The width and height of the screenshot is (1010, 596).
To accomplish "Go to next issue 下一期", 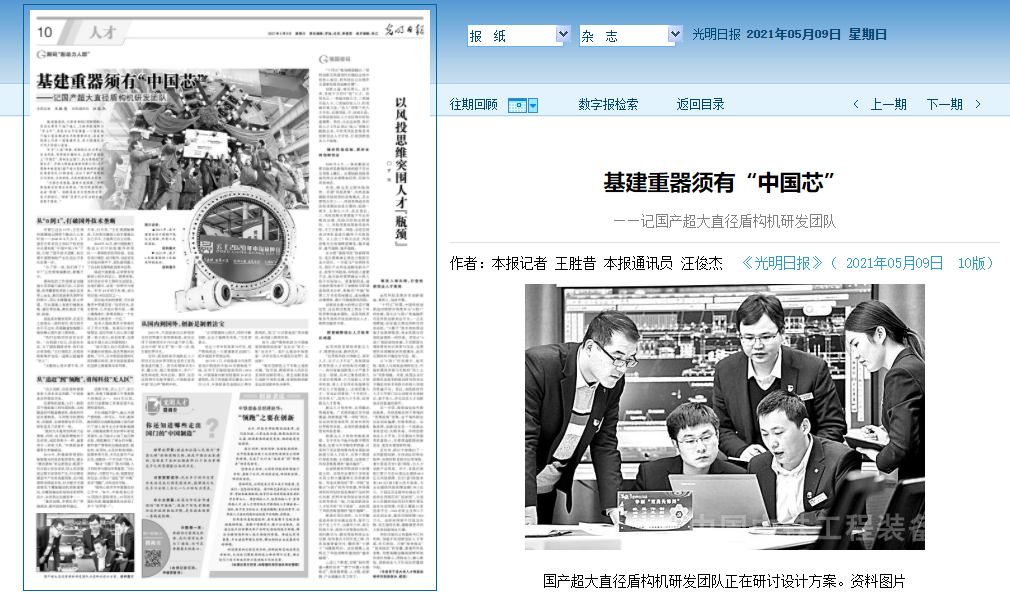I will 944,104.
